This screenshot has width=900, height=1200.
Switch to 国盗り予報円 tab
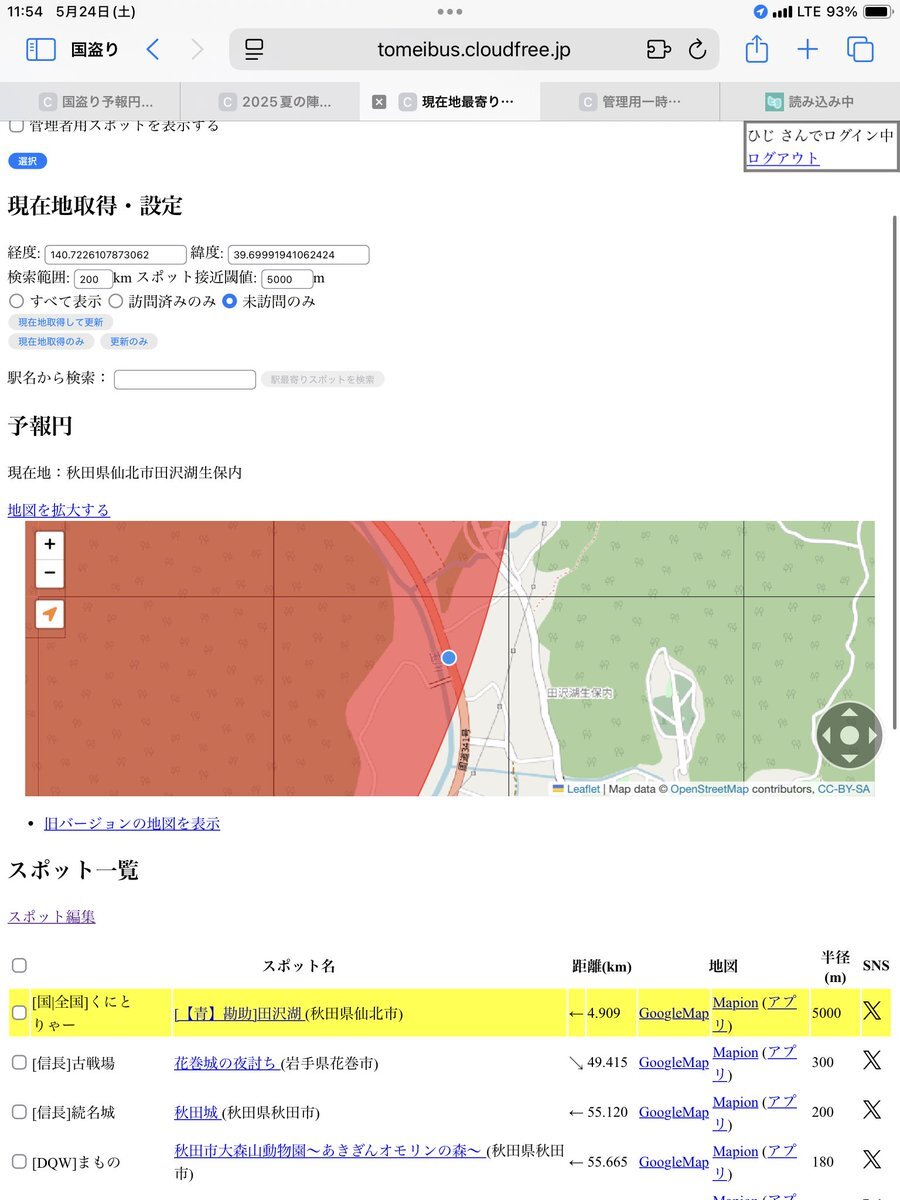[x=90, y=101]
